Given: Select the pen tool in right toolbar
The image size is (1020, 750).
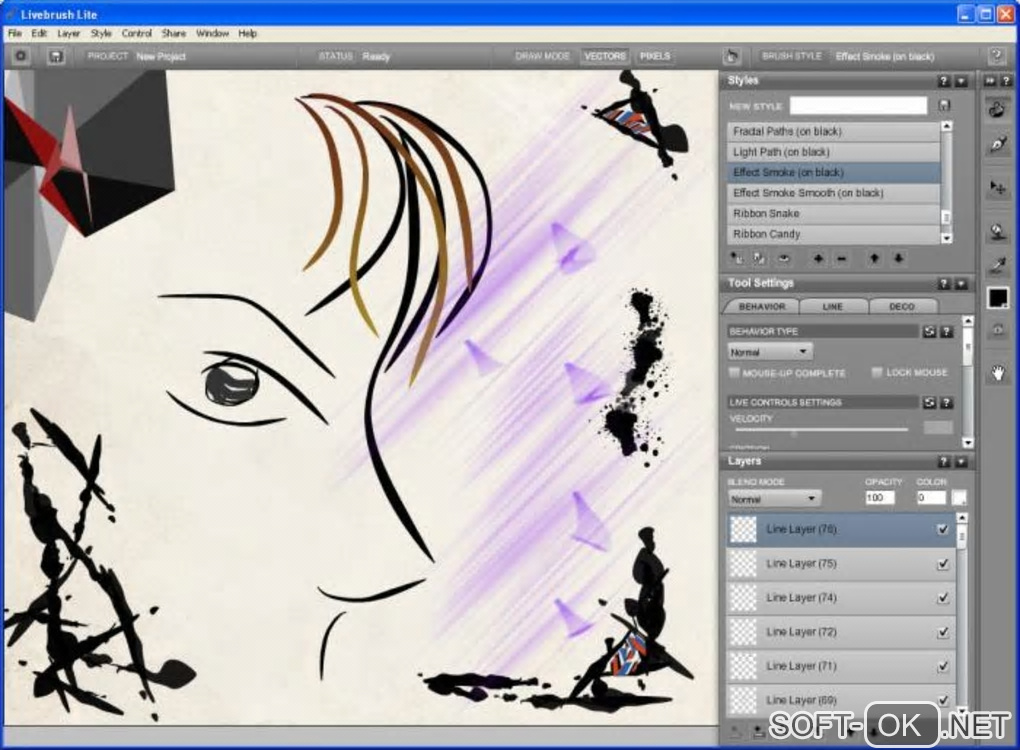Looking at the screenshot, I should (997, 146).
